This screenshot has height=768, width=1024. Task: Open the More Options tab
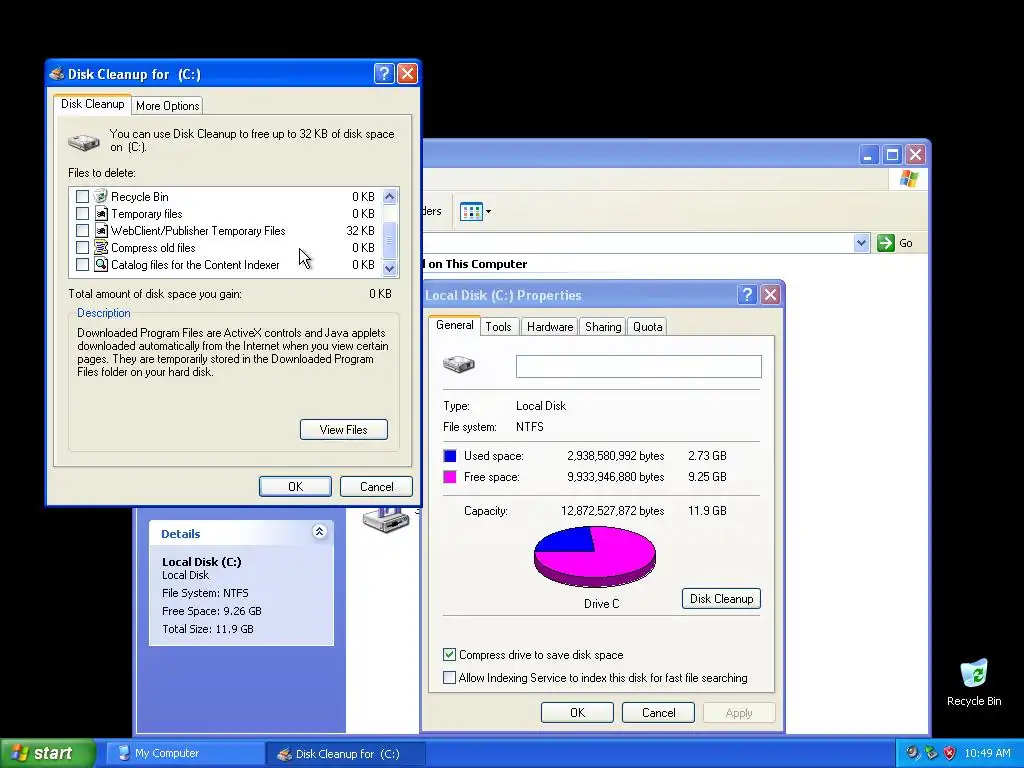(x=168, y=106)
